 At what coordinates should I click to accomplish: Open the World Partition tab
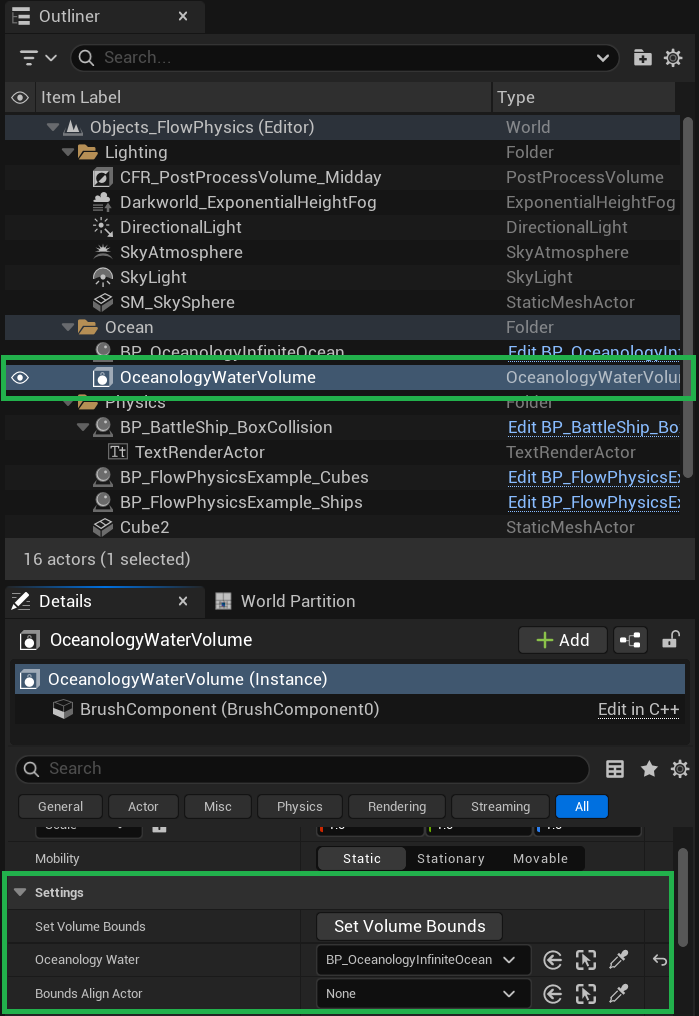point(286,601)
